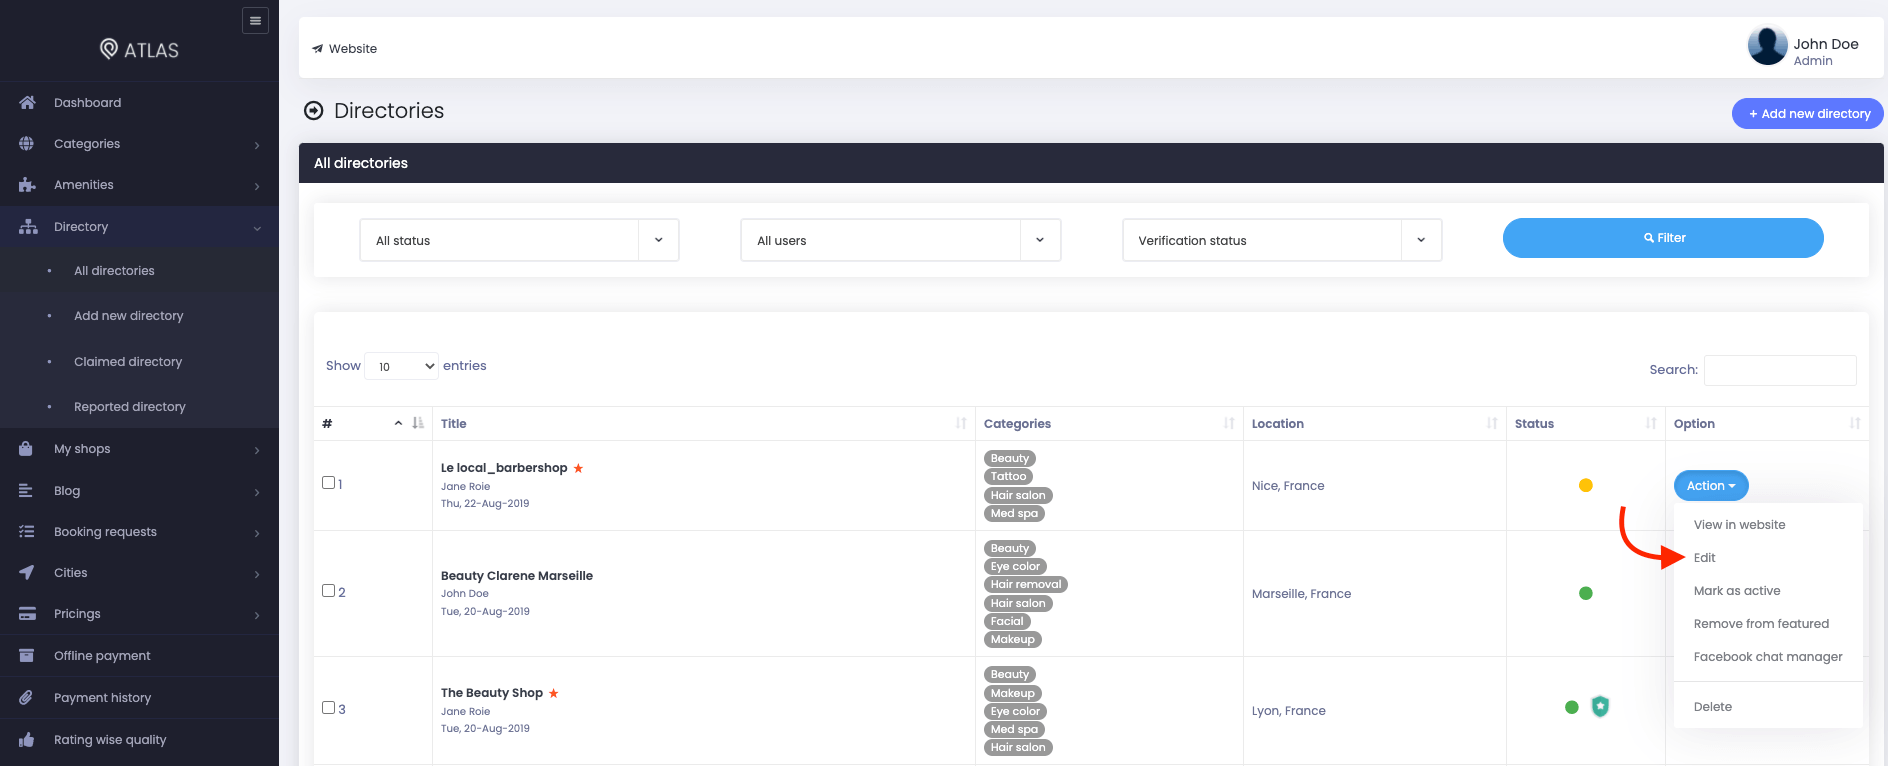Open Reported directory sidebar link
Image resolution: width=1888 pixels, height=766 pixels.
[130, 407]
